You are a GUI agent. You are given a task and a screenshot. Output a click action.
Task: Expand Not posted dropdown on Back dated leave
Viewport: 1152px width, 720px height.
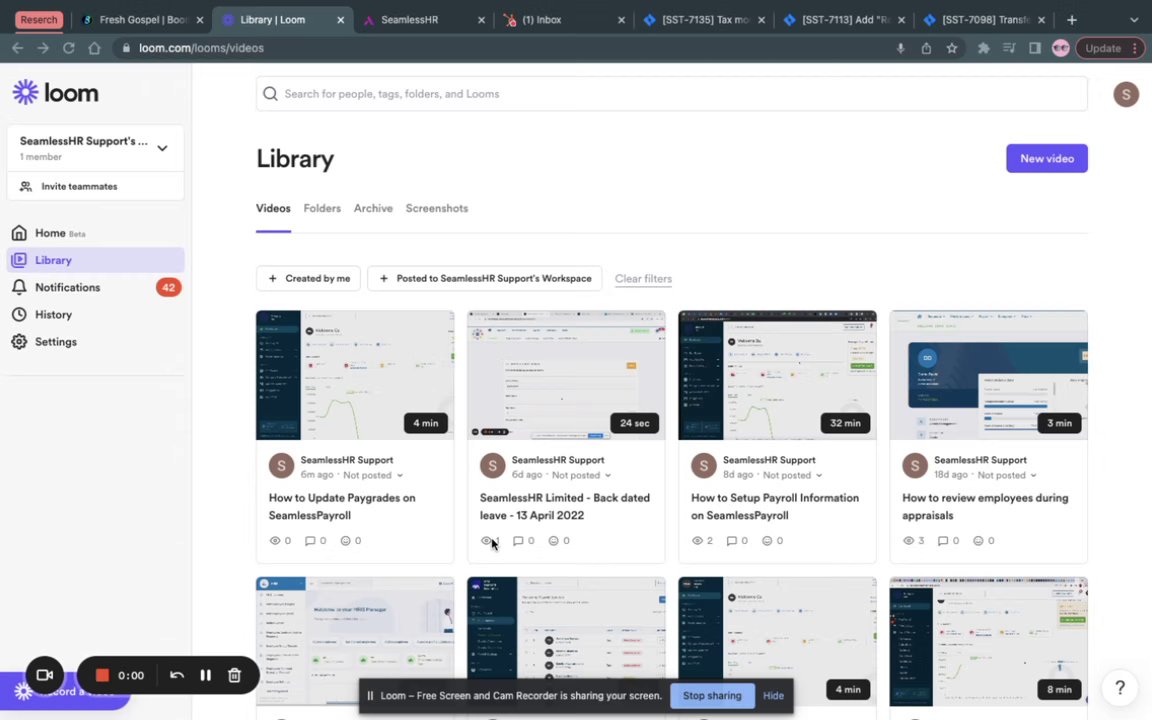(x=582, y=475)
